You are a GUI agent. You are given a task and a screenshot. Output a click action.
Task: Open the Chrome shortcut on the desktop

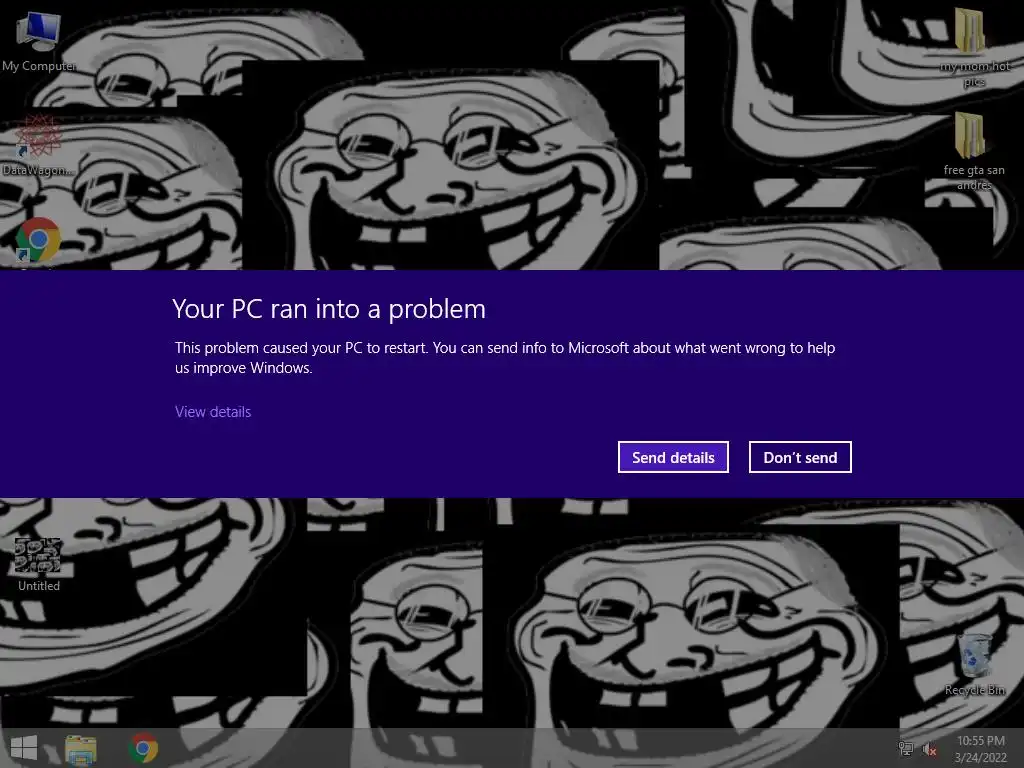tap(38, 240)
